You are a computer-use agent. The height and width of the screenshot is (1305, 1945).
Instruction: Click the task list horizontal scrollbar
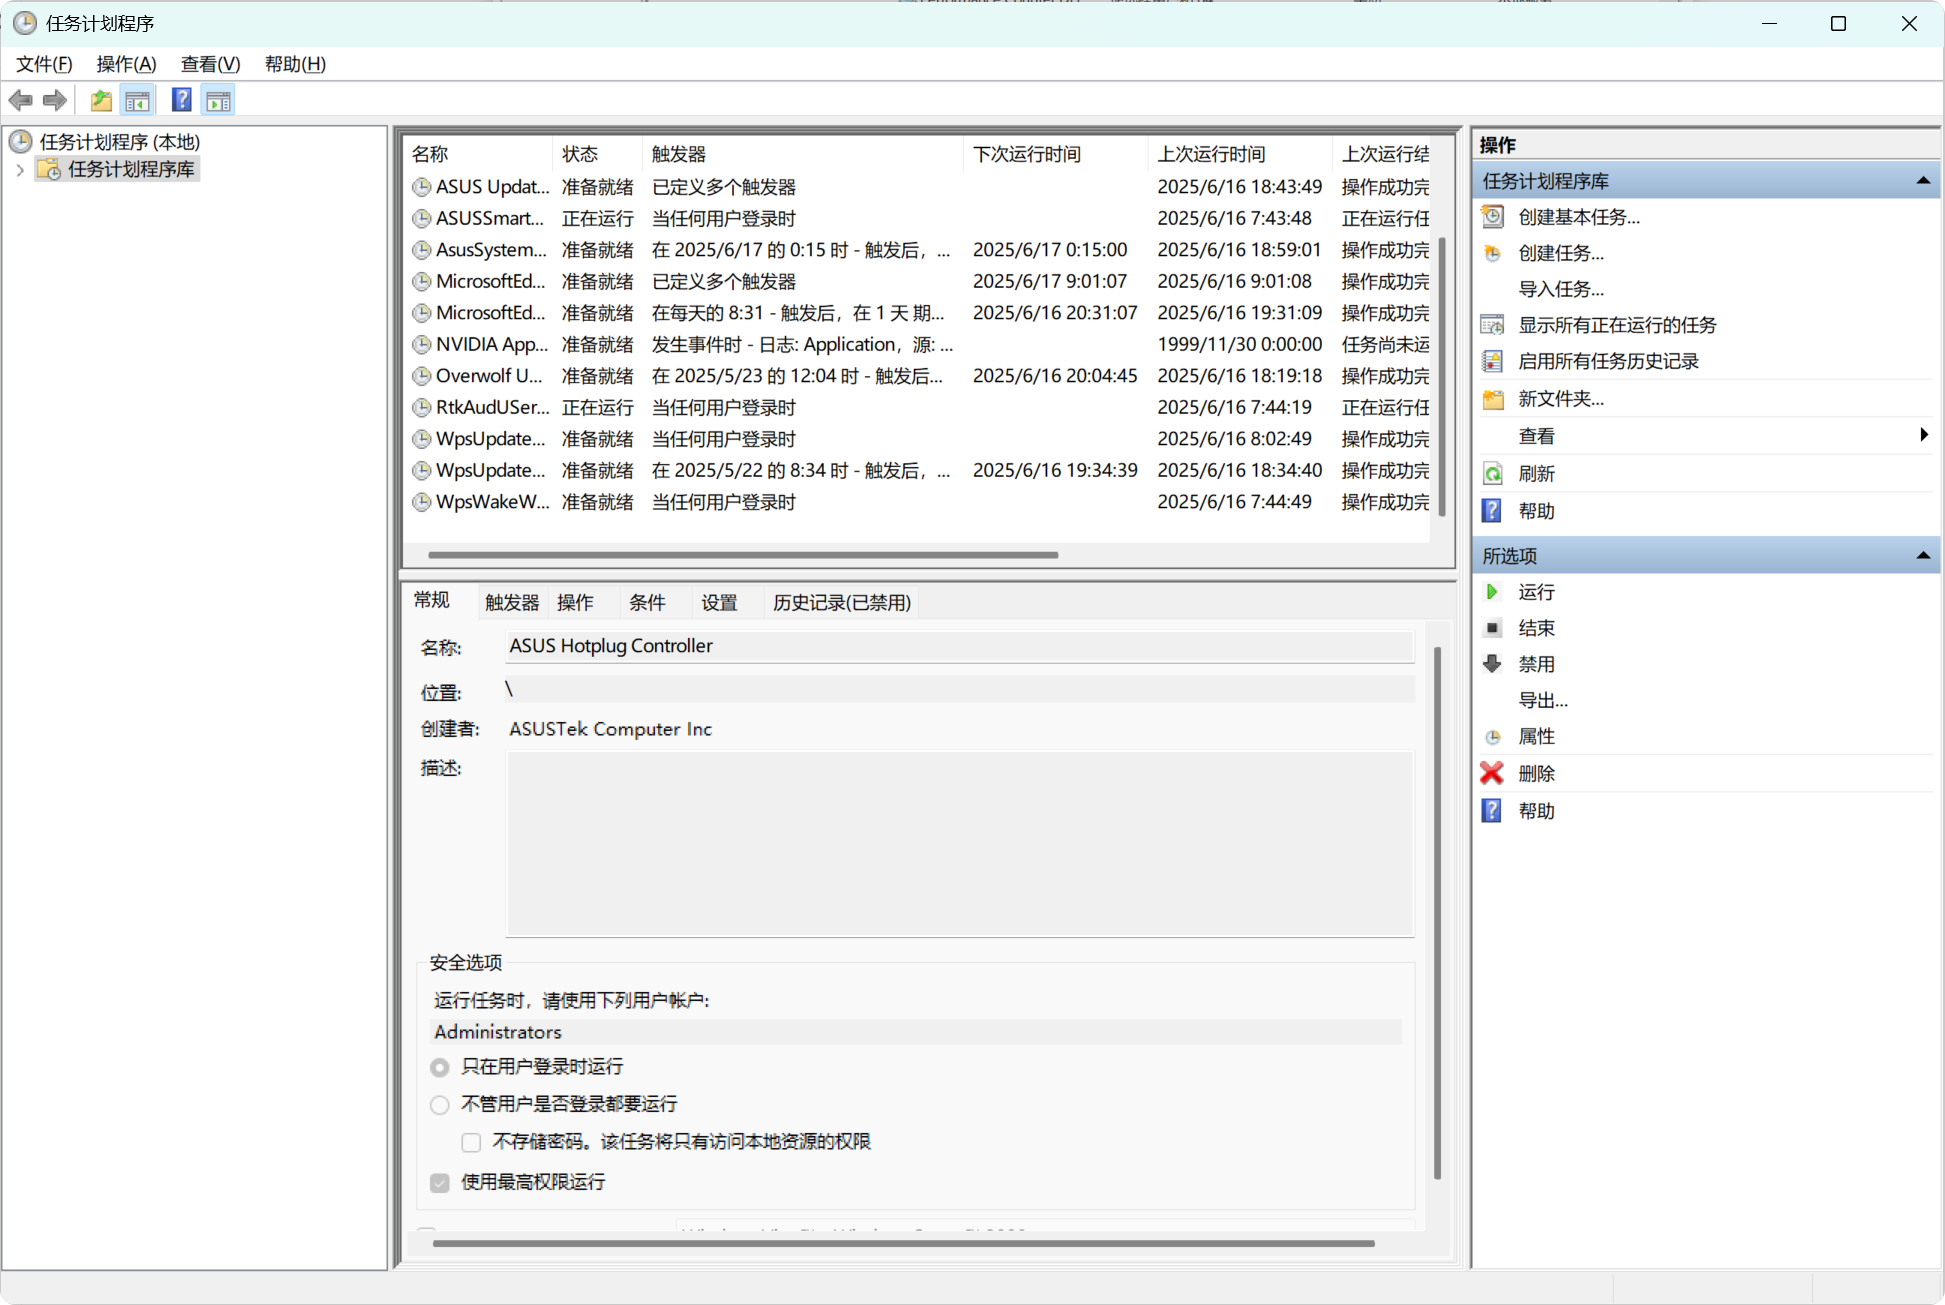(742, 554)
